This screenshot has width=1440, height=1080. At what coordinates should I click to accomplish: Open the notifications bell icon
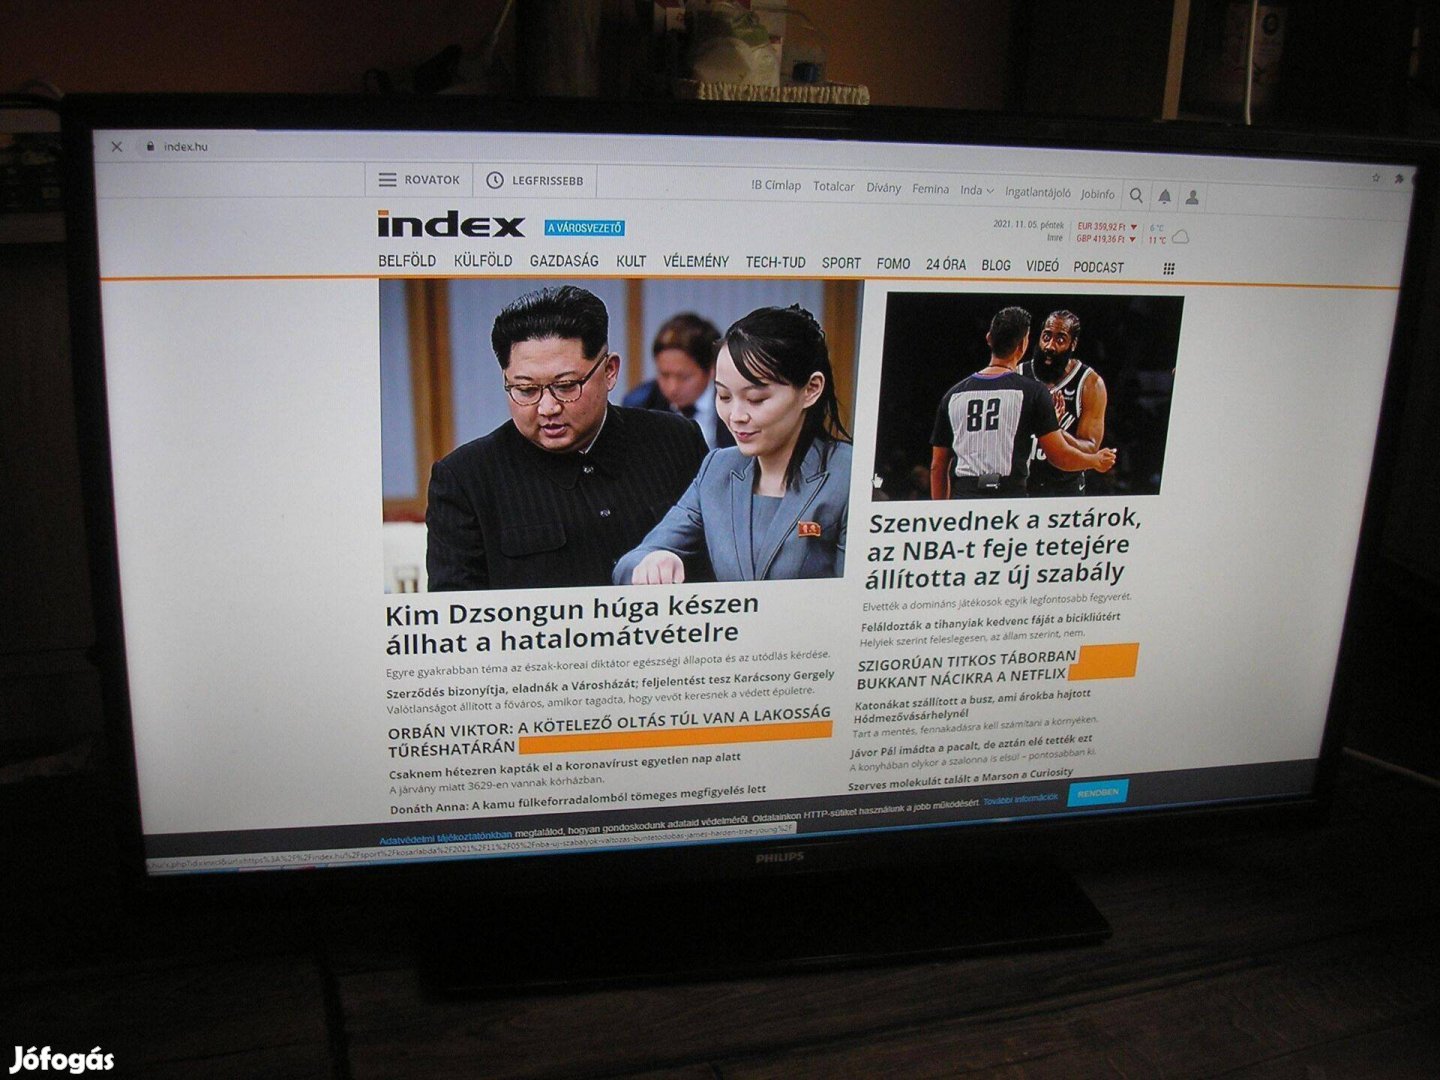pos(1164,197)
